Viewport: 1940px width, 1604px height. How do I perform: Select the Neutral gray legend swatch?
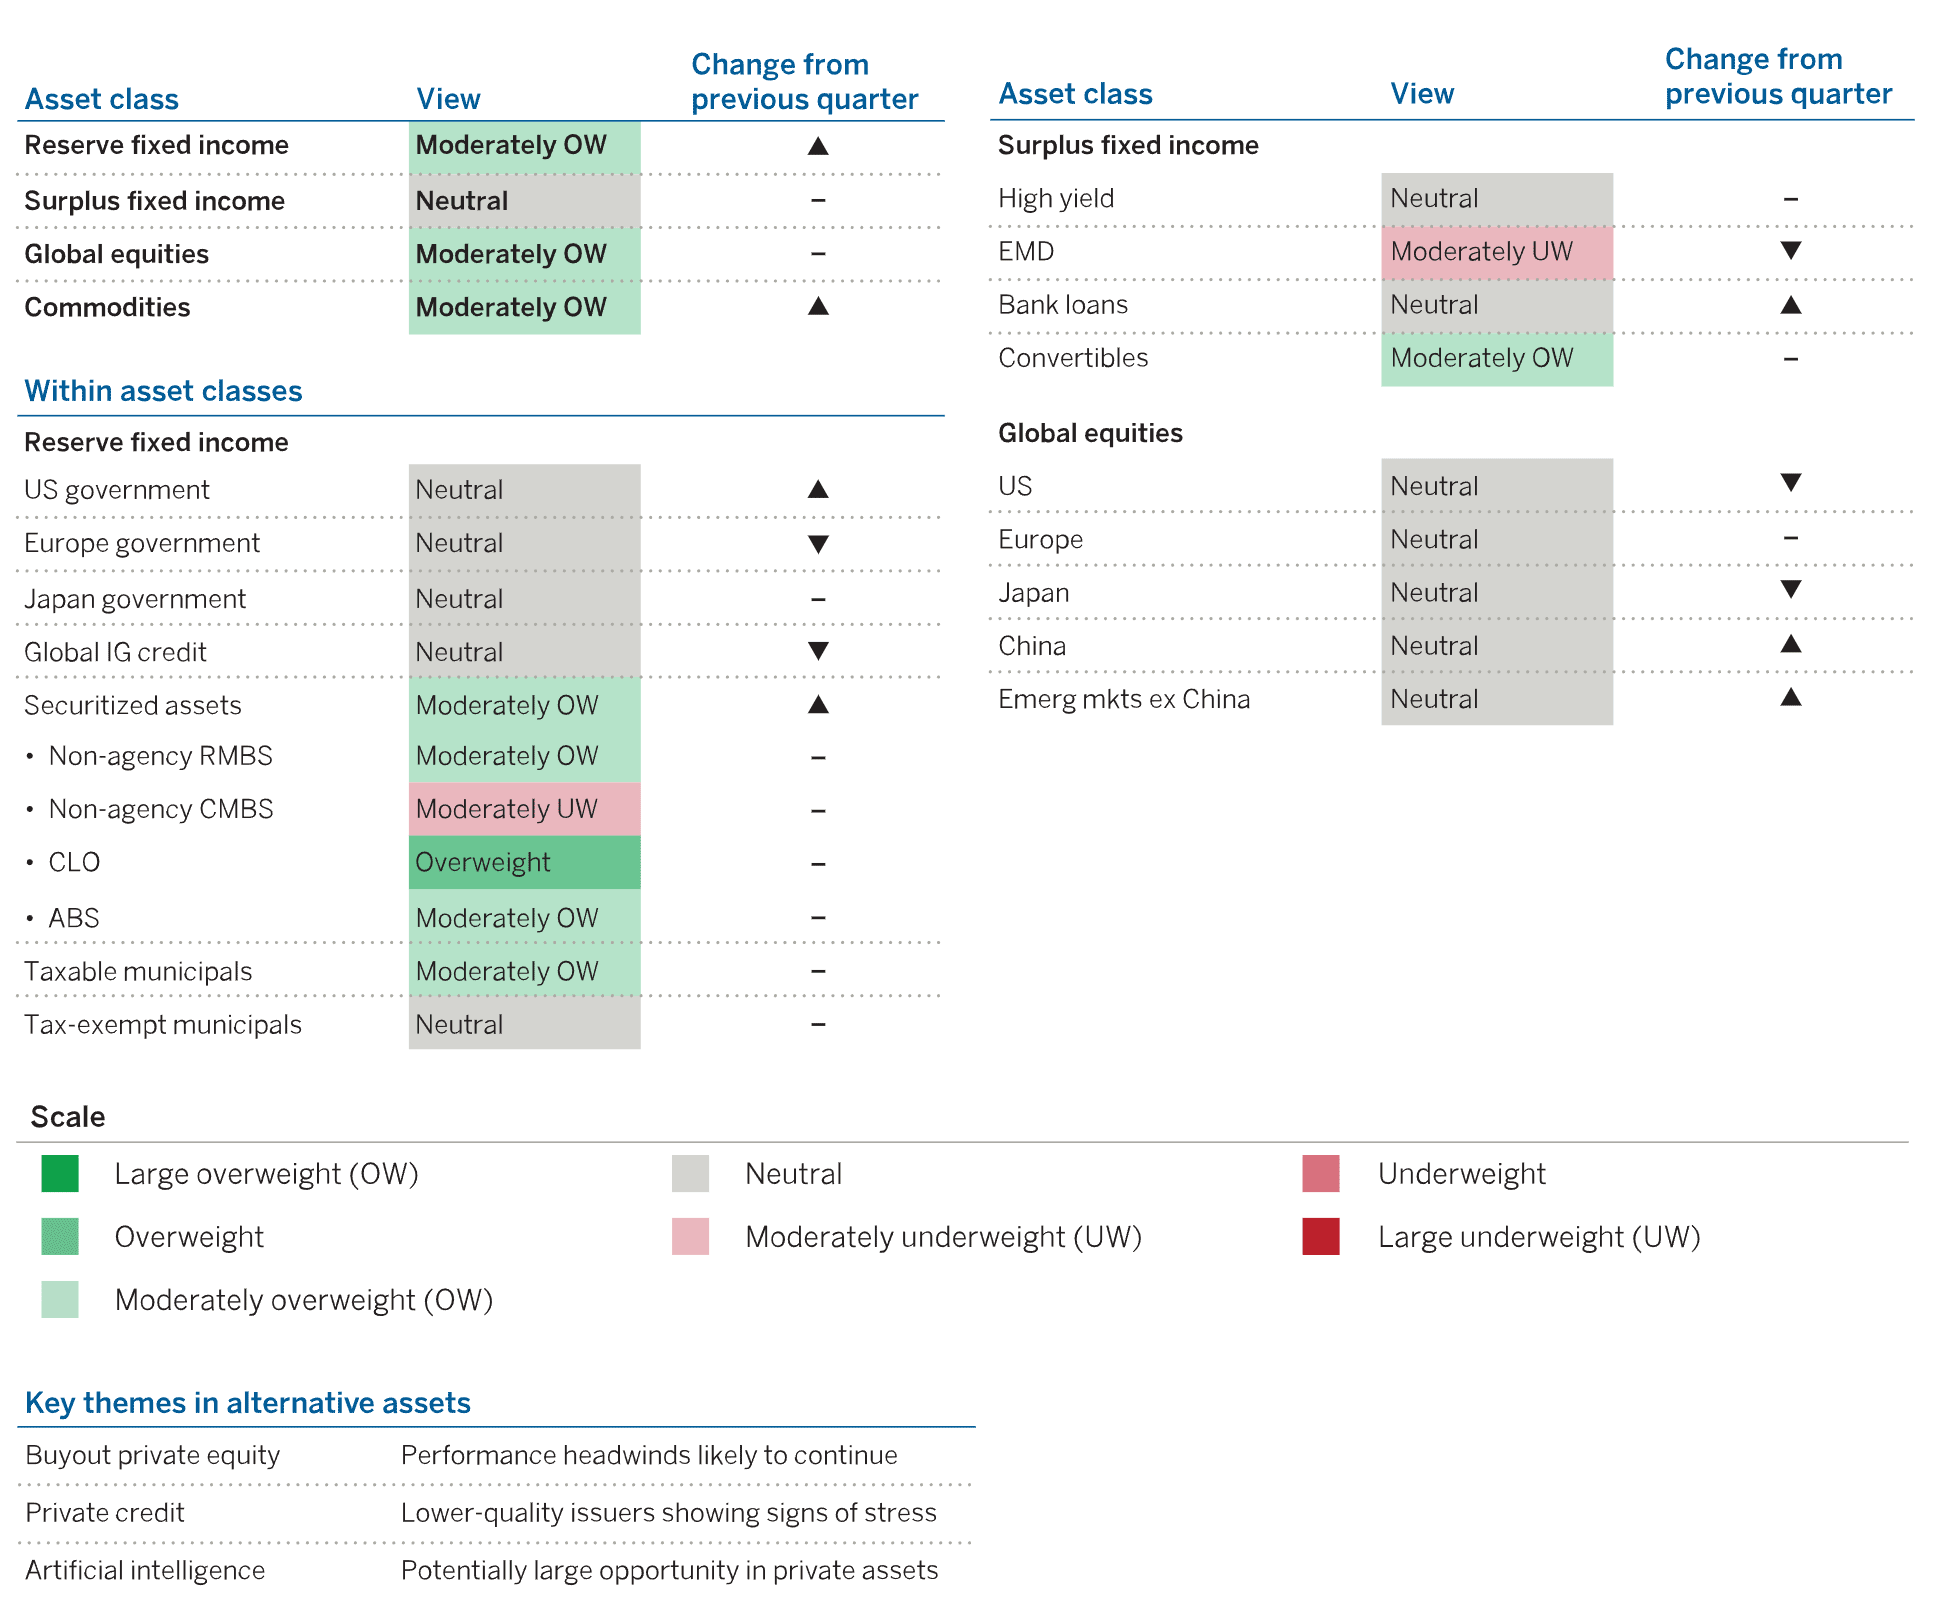tap(690, 1173)
